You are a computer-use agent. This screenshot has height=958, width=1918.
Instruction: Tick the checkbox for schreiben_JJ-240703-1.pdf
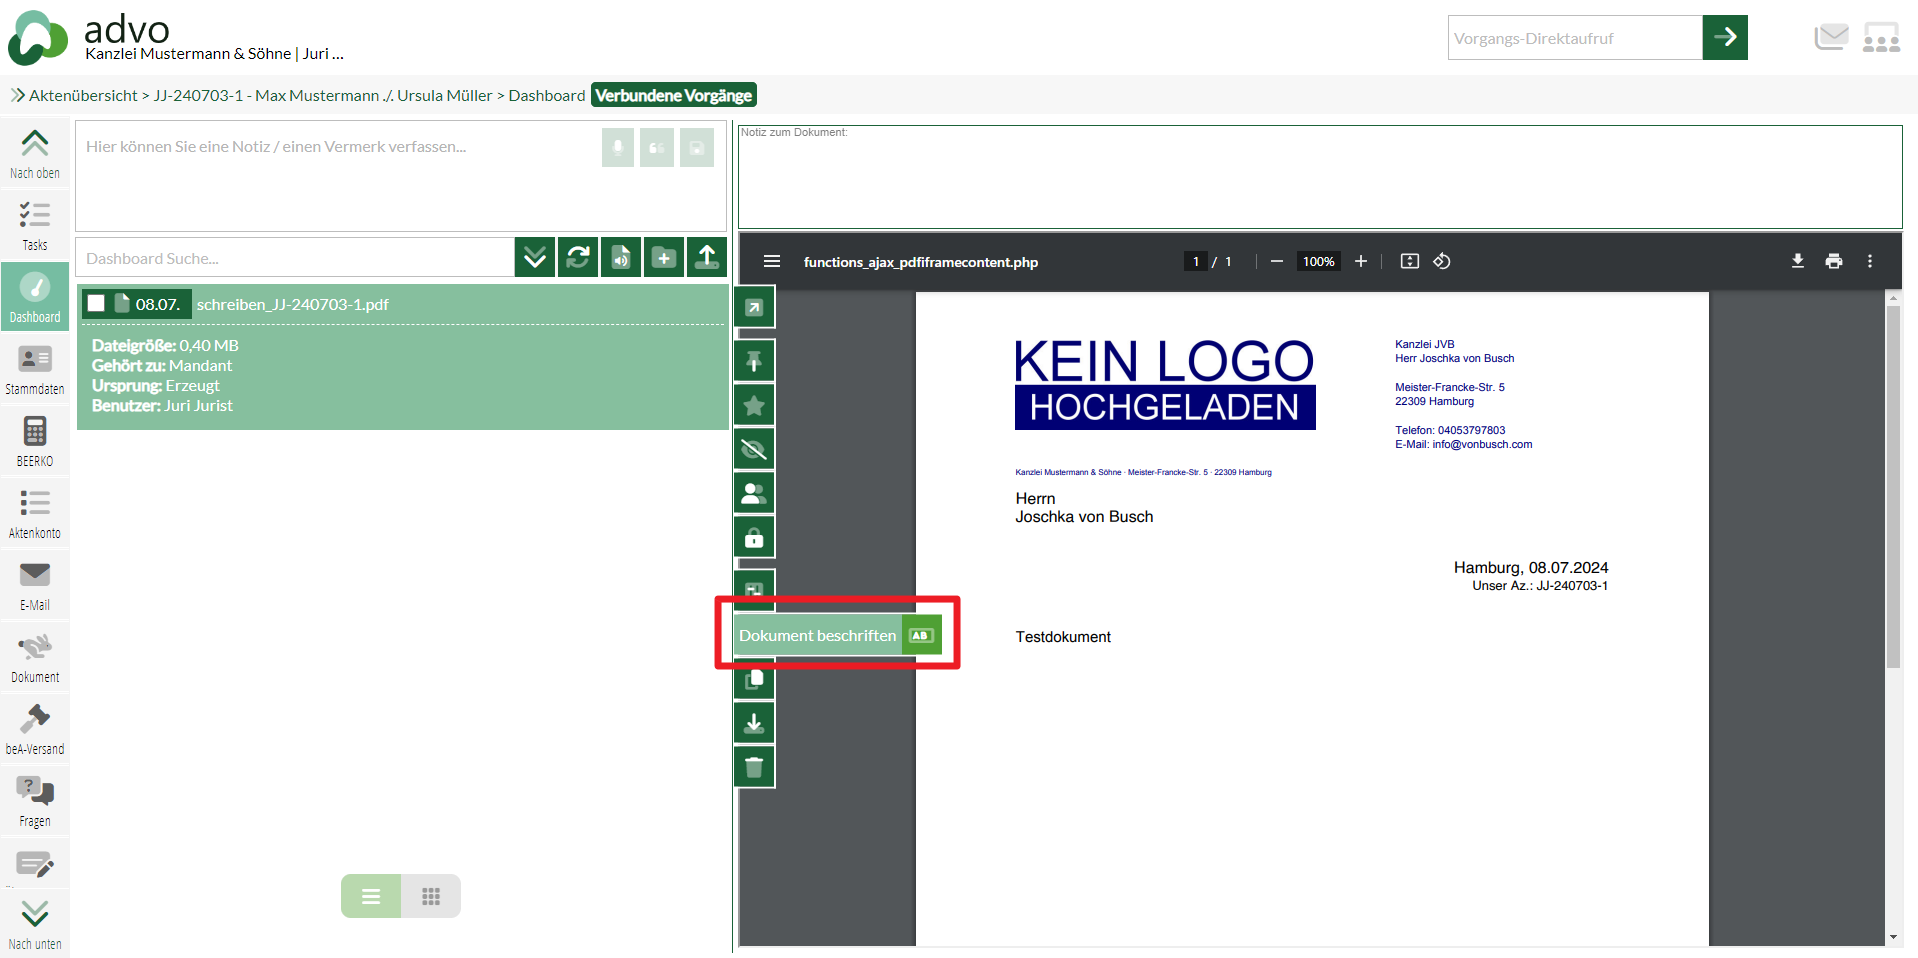click(97, 304)
